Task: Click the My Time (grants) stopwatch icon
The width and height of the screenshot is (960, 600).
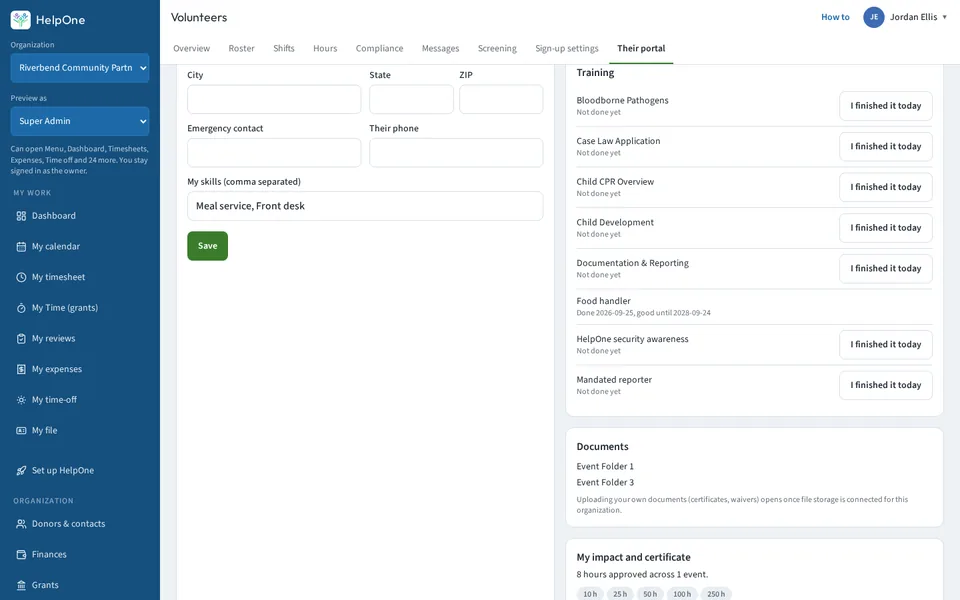Action: (x=21, y=308)
